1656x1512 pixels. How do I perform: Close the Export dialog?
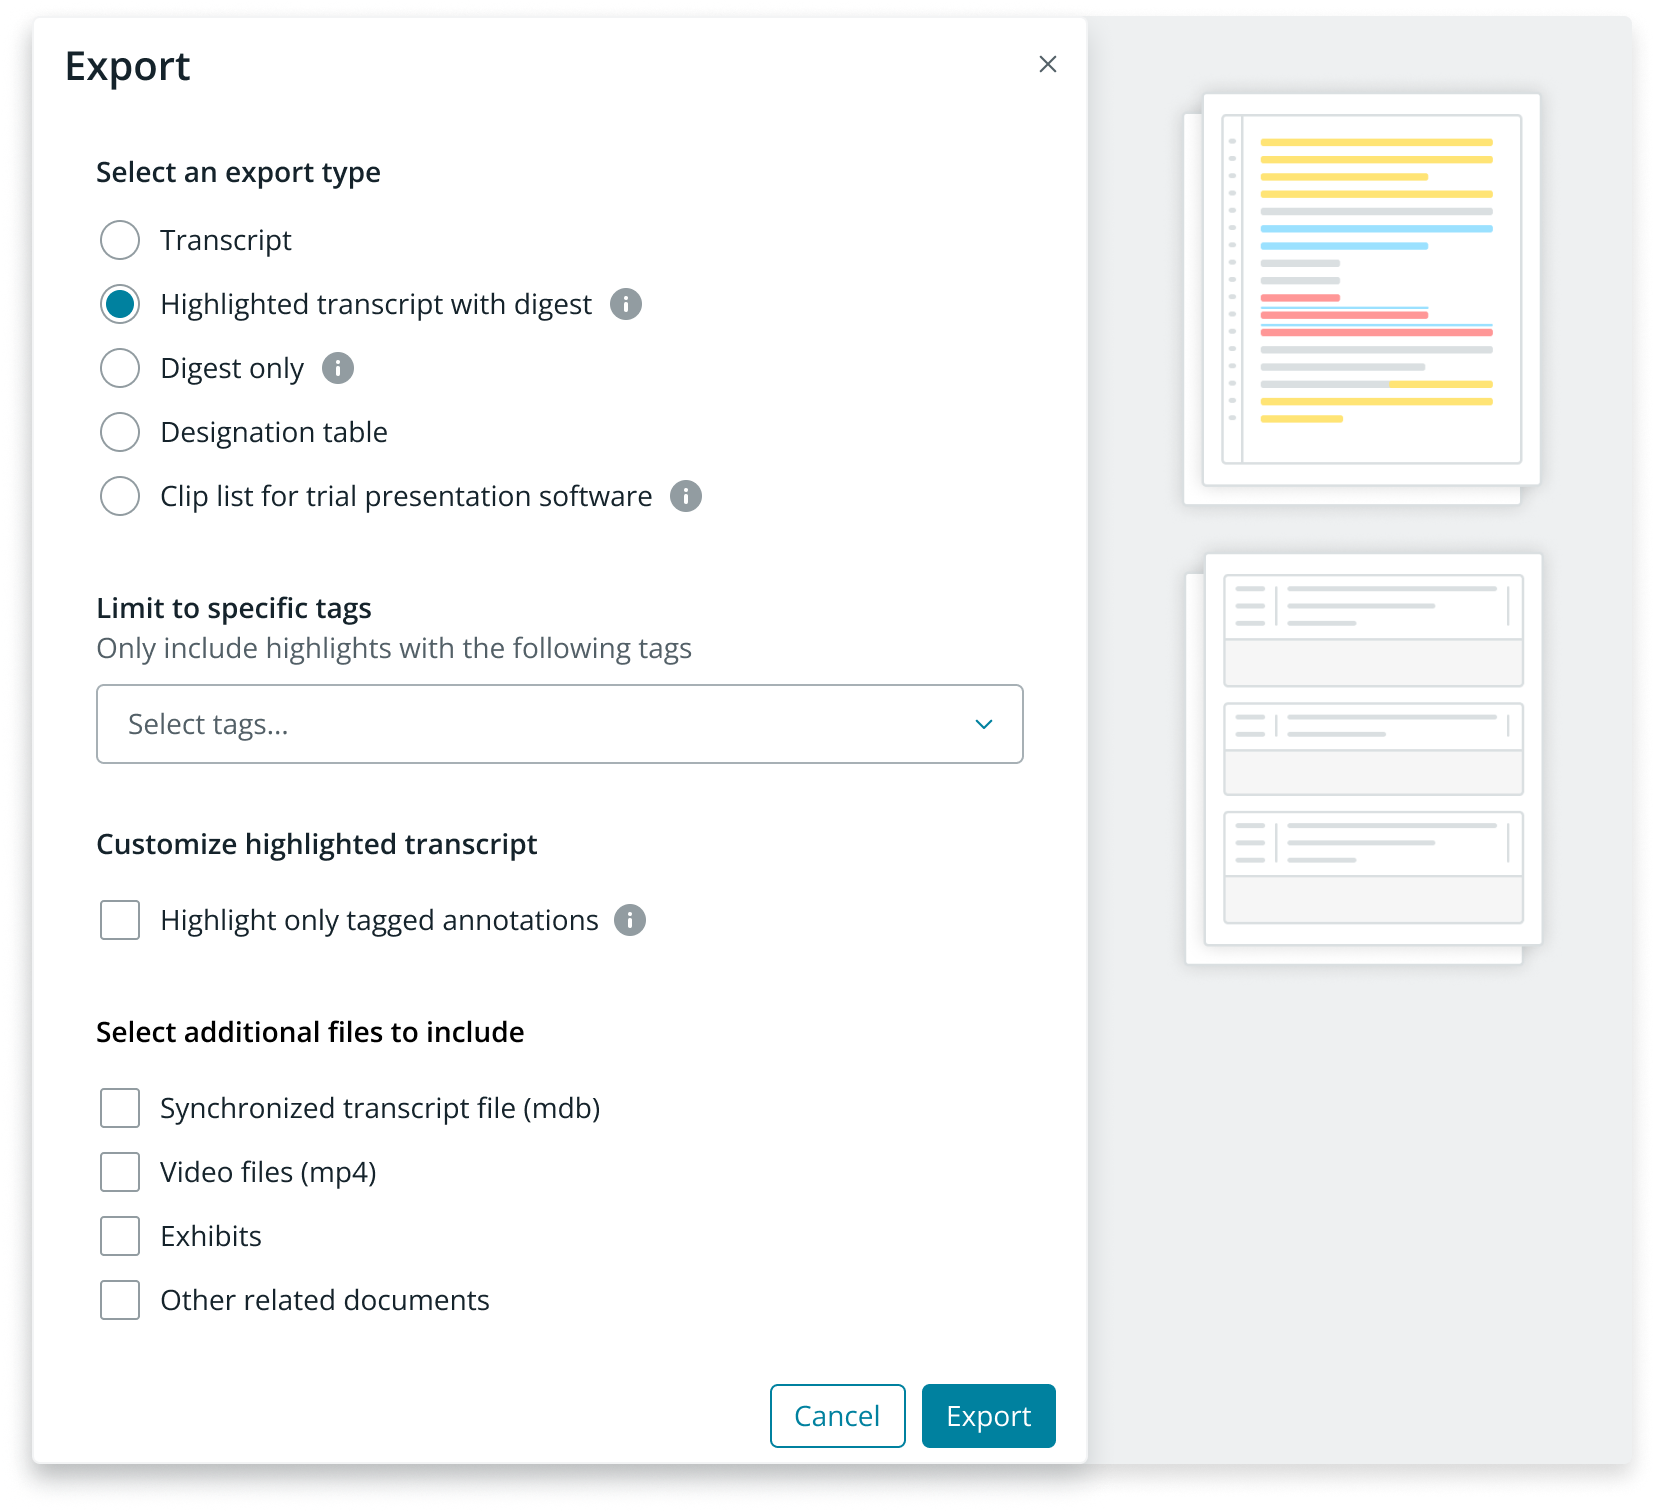[1047, 64]
